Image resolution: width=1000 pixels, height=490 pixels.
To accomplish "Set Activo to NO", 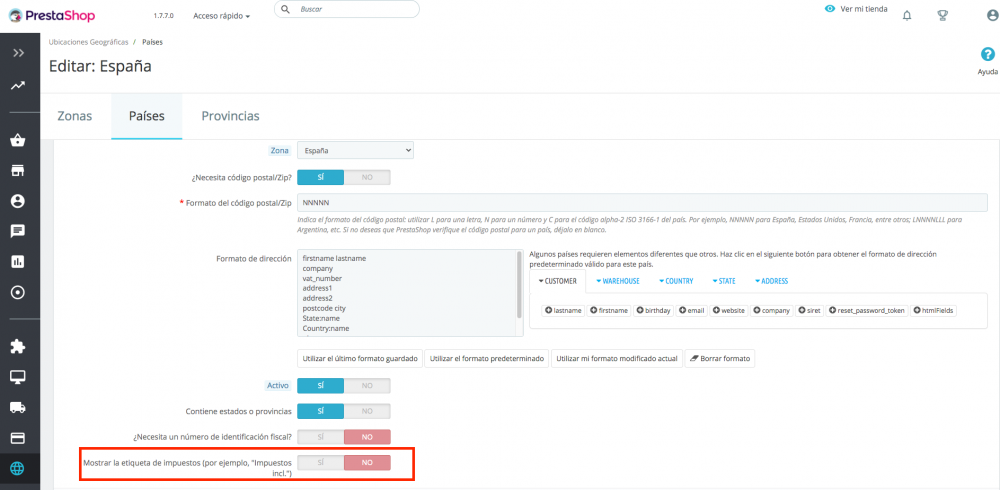I will click(367, 385).
